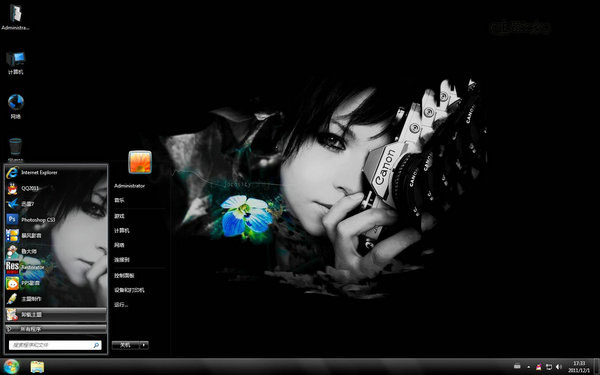Open the network tray icon

pyautogui.click(x=549, y=367)
